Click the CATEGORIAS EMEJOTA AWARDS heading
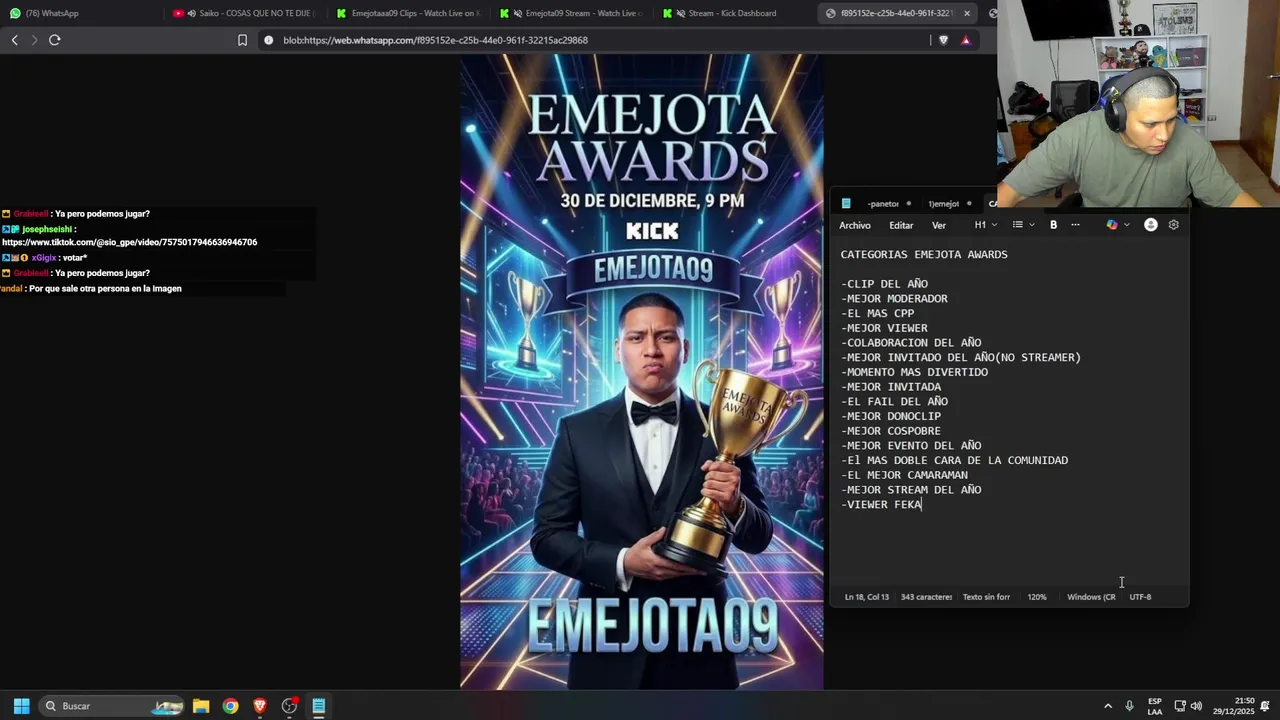The image size is (1280, 720). click(x=924, y=254)
